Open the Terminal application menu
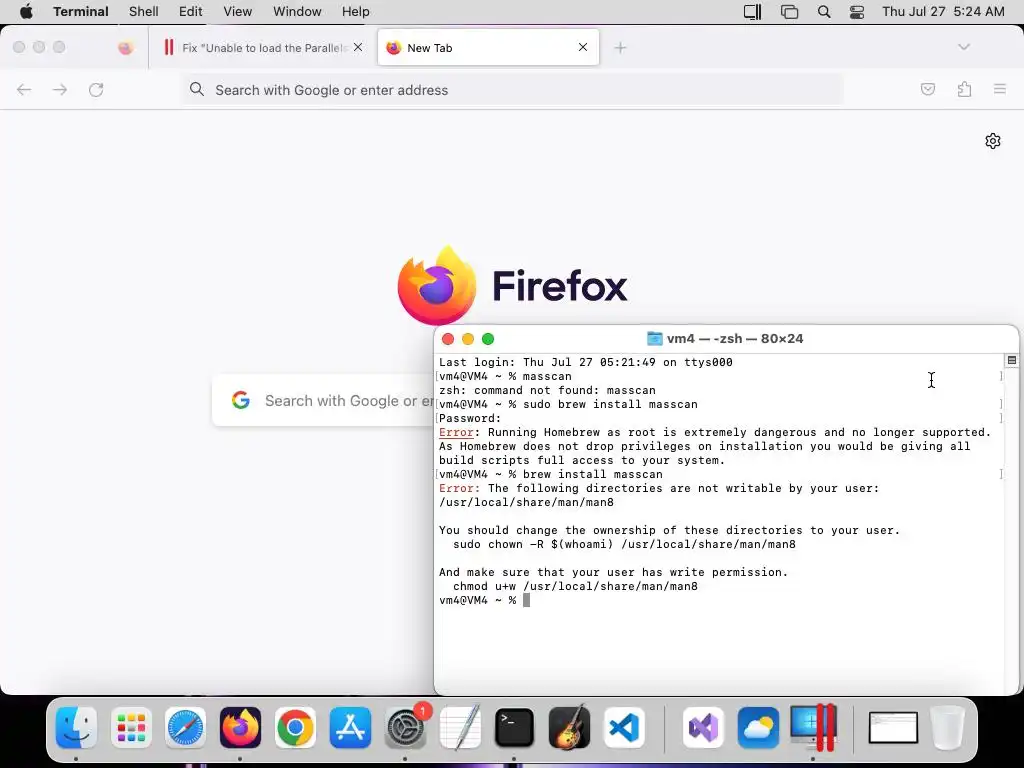Image resolution: width=1024 pixels, height=768 pixels. (81, 11)
